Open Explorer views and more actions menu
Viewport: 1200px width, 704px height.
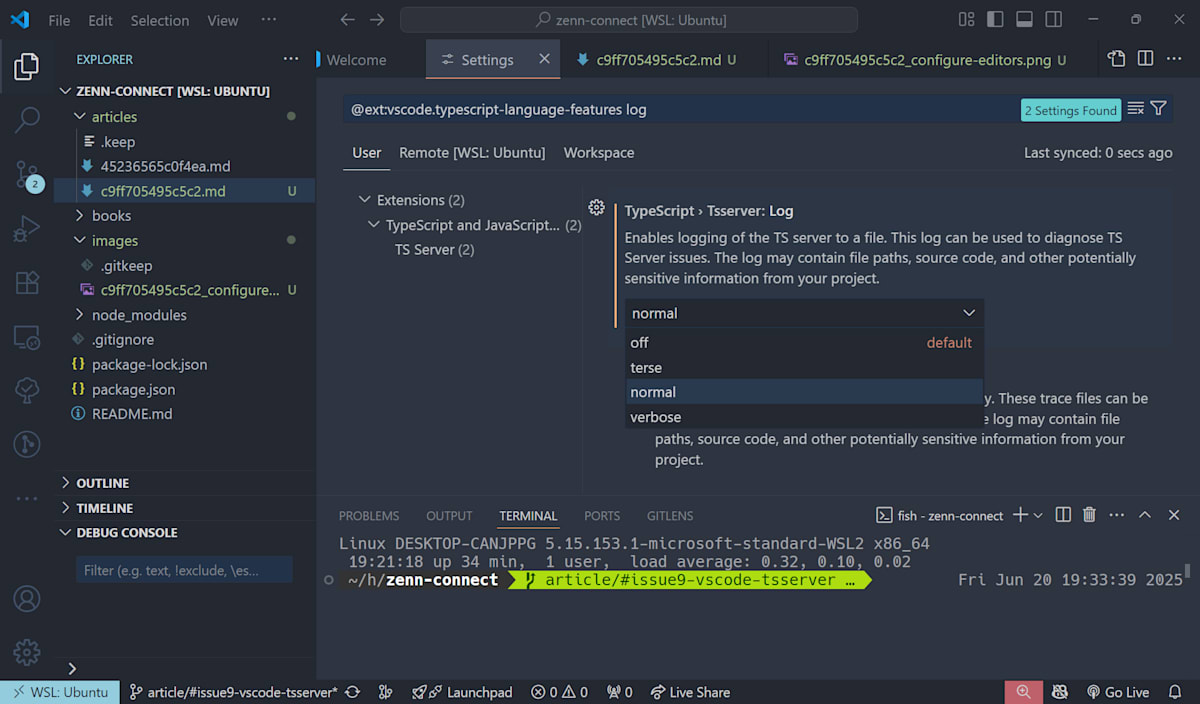(x=291, y=59)
